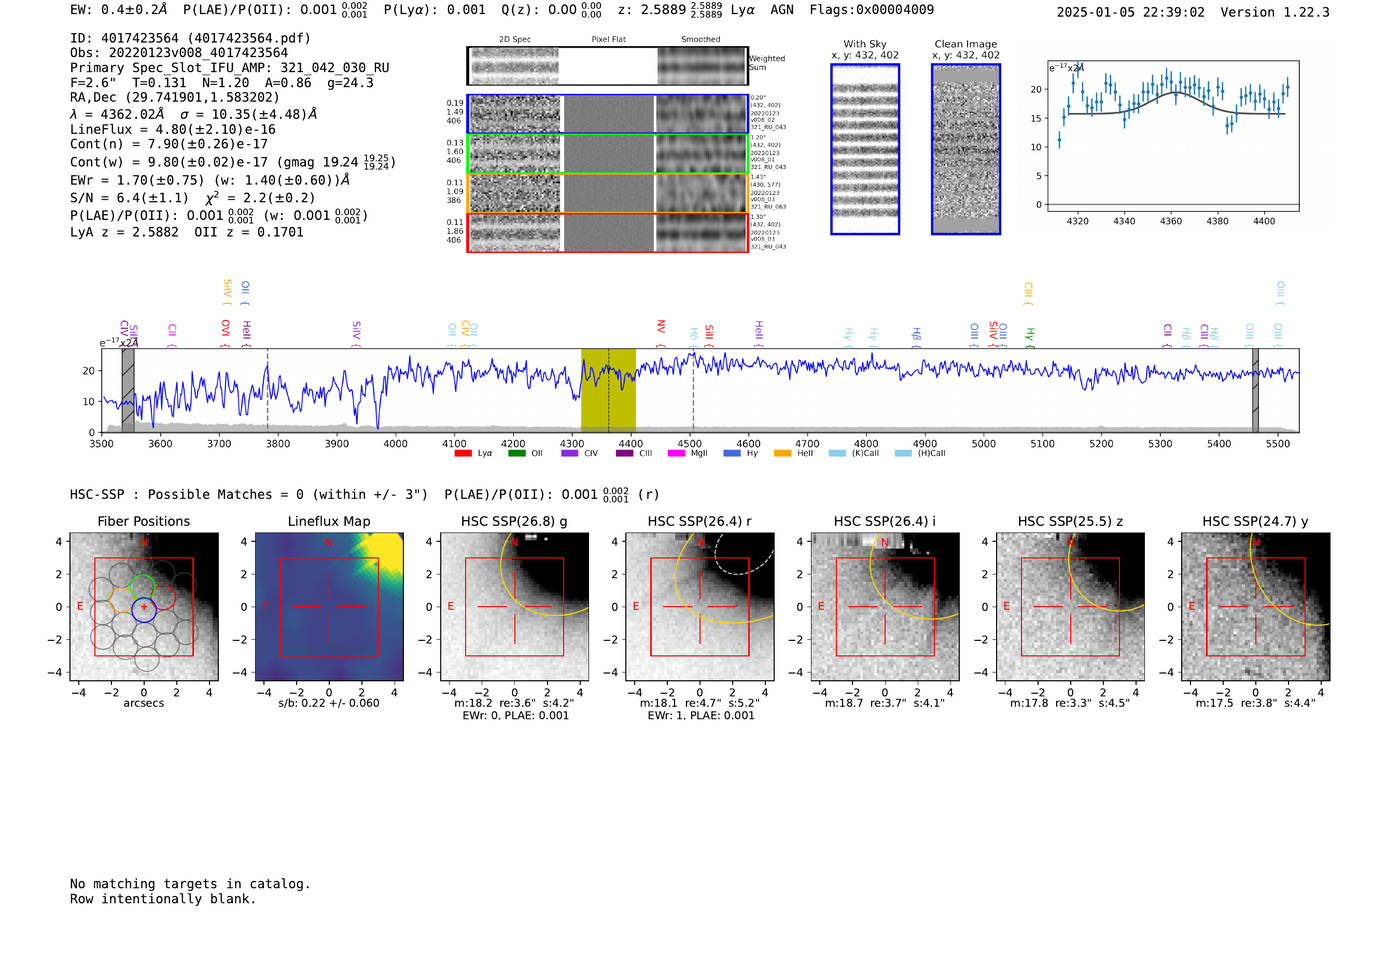Screen dimensions: 1400x953
Task: Click the With Sky cutout image
Action: coord(865,149)
